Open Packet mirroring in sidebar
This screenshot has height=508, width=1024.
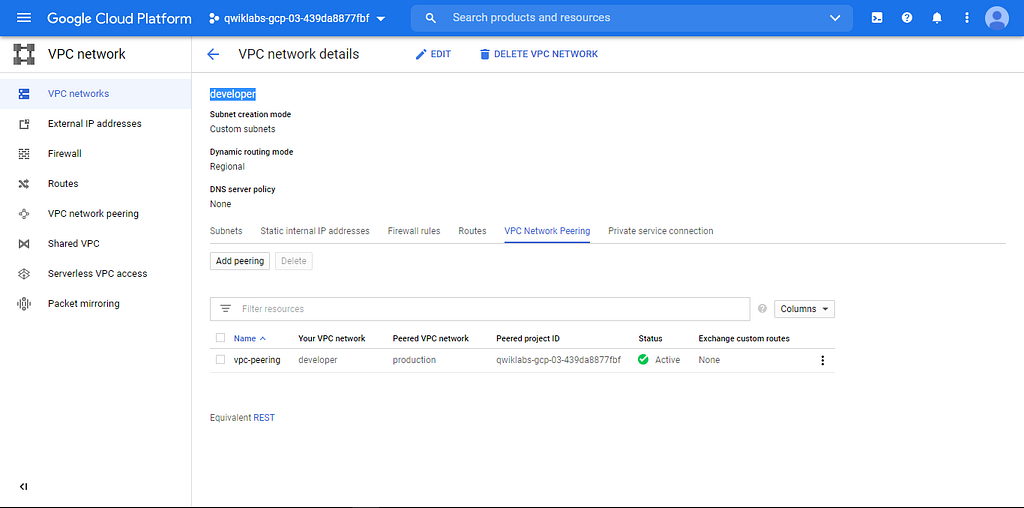84,304
